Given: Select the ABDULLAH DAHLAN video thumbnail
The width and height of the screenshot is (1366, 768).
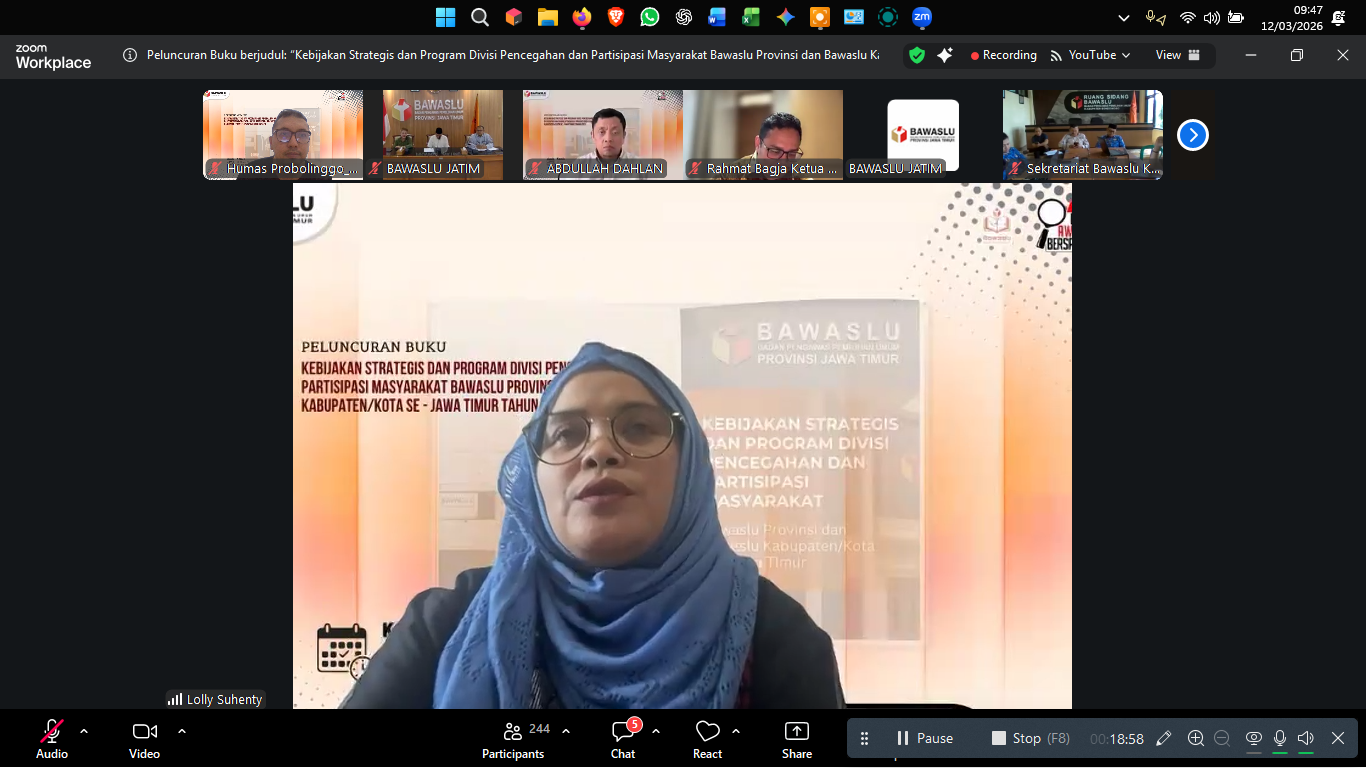Looking at the screenshot, I should [x=603, y=134].
